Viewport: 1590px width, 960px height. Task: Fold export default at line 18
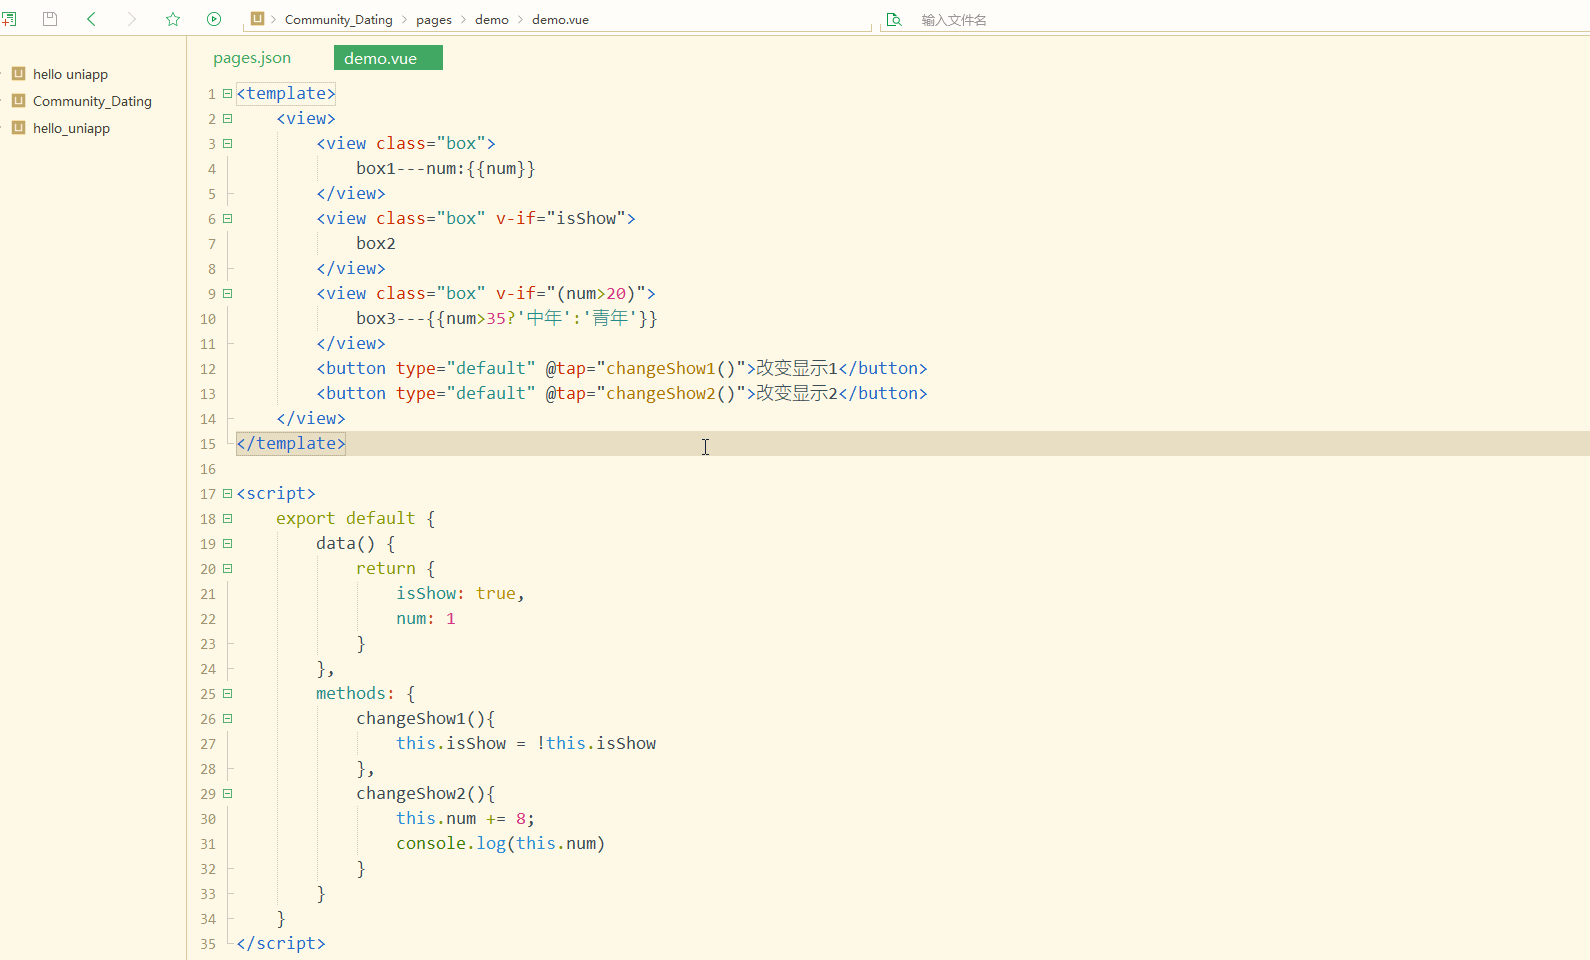tap(228, 518)
